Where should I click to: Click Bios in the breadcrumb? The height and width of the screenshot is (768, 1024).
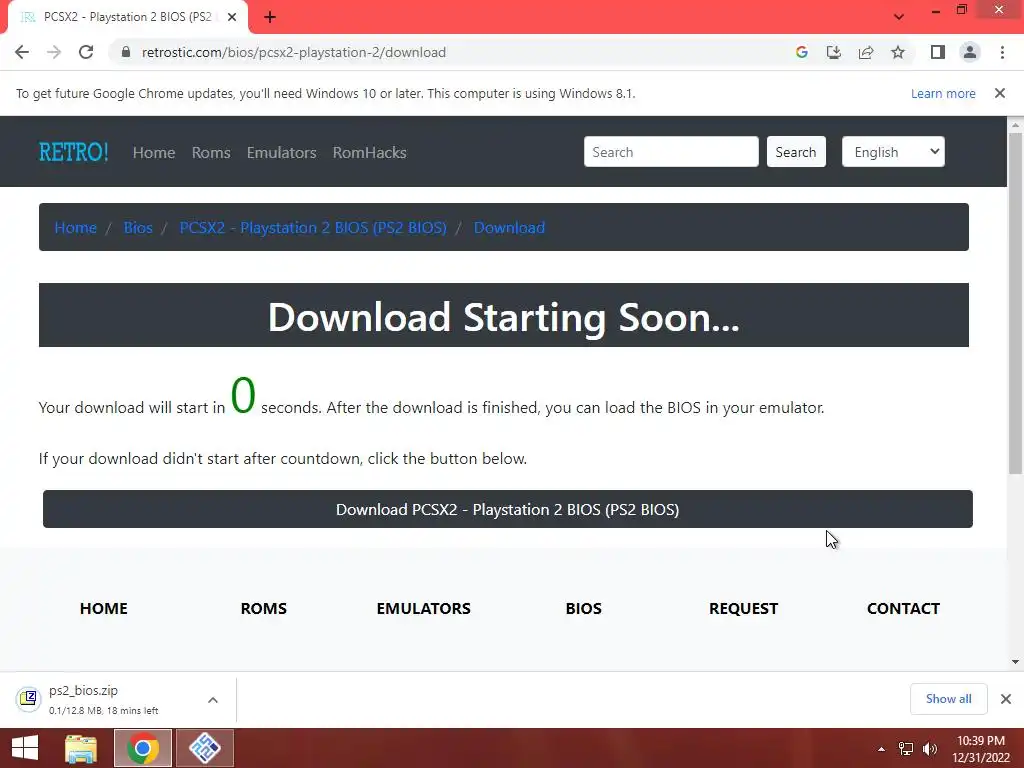(x=138, y=227)
